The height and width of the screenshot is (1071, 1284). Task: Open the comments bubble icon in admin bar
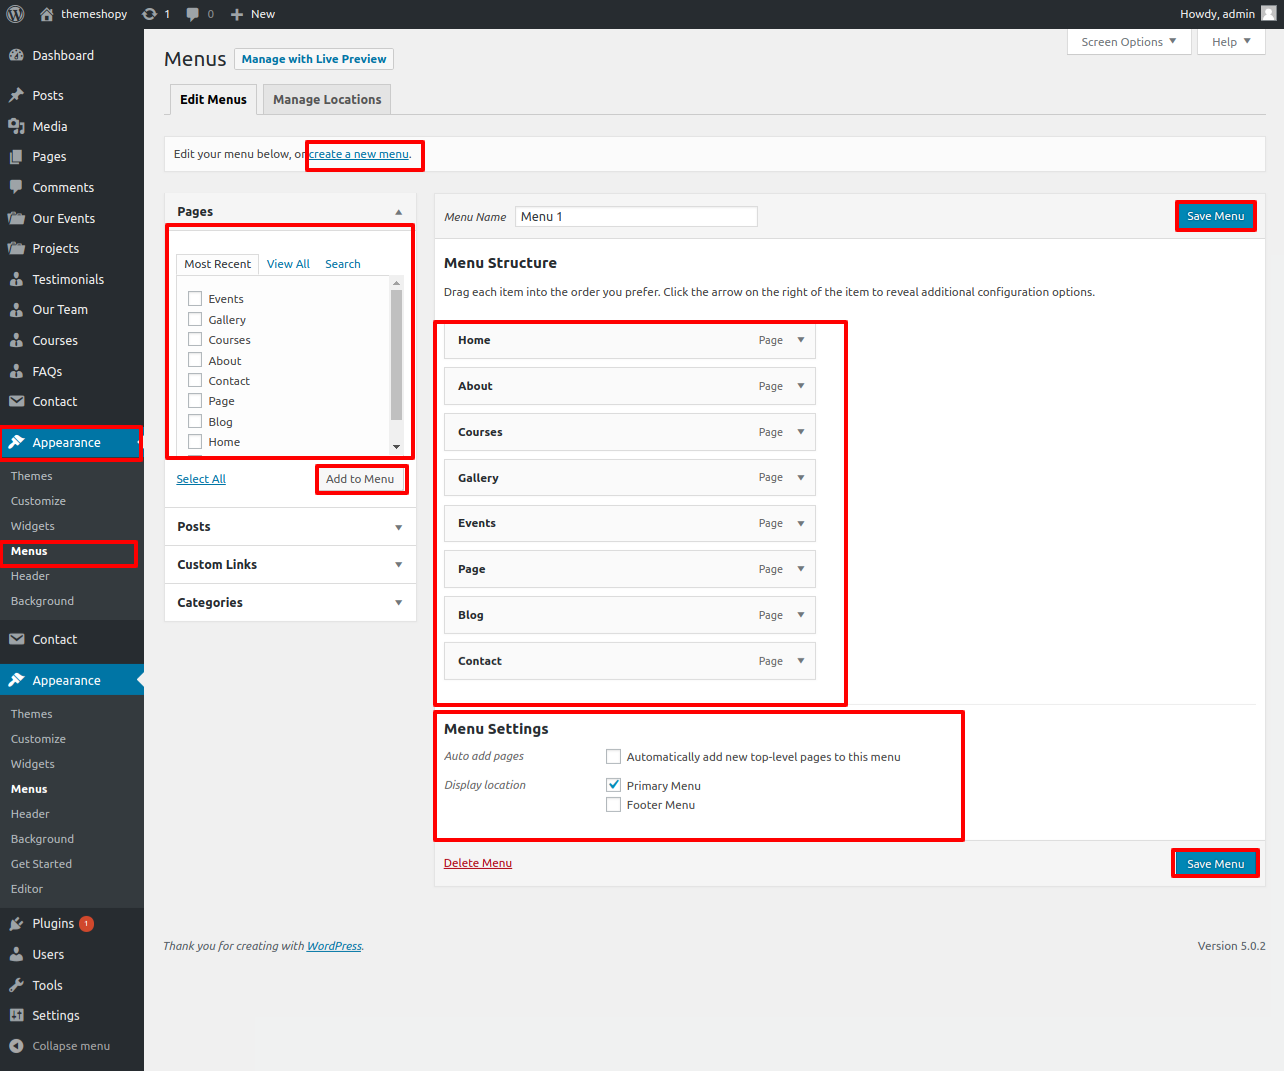193,14
